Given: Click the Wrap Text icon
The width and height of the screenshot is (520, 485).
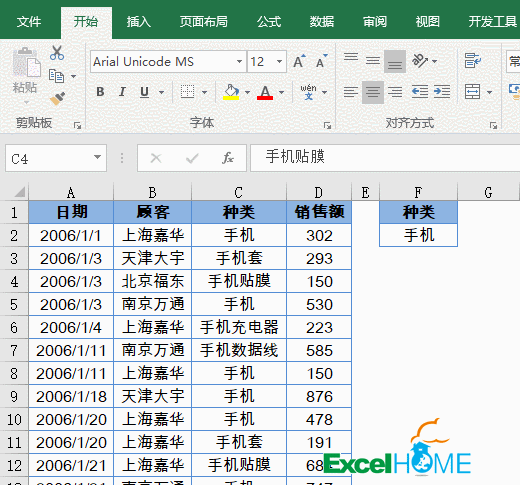Looking at the screenshot, I should (x=472, y=61).
